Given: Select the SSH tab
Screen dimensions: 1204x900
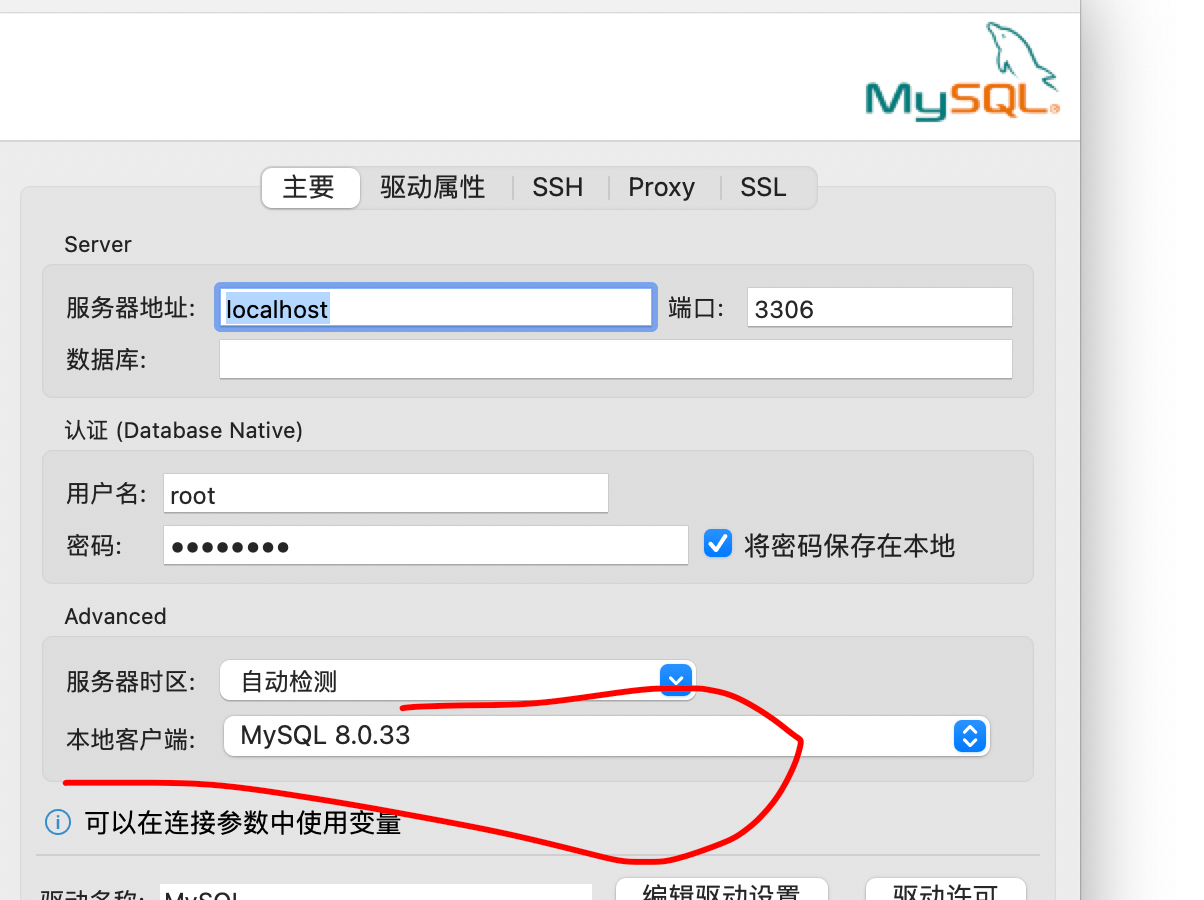Looking at the screenshot, I should click(x=557, y=188).
